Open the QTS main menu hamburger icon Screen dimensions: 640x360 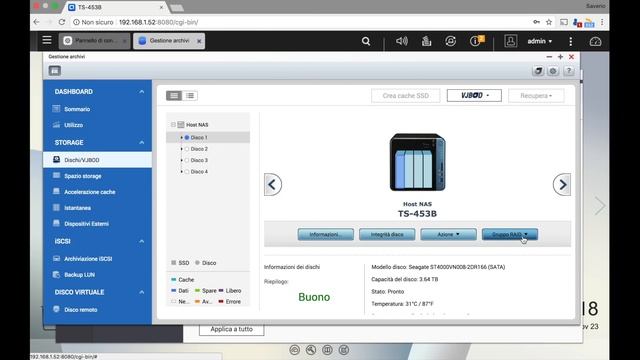47,40
